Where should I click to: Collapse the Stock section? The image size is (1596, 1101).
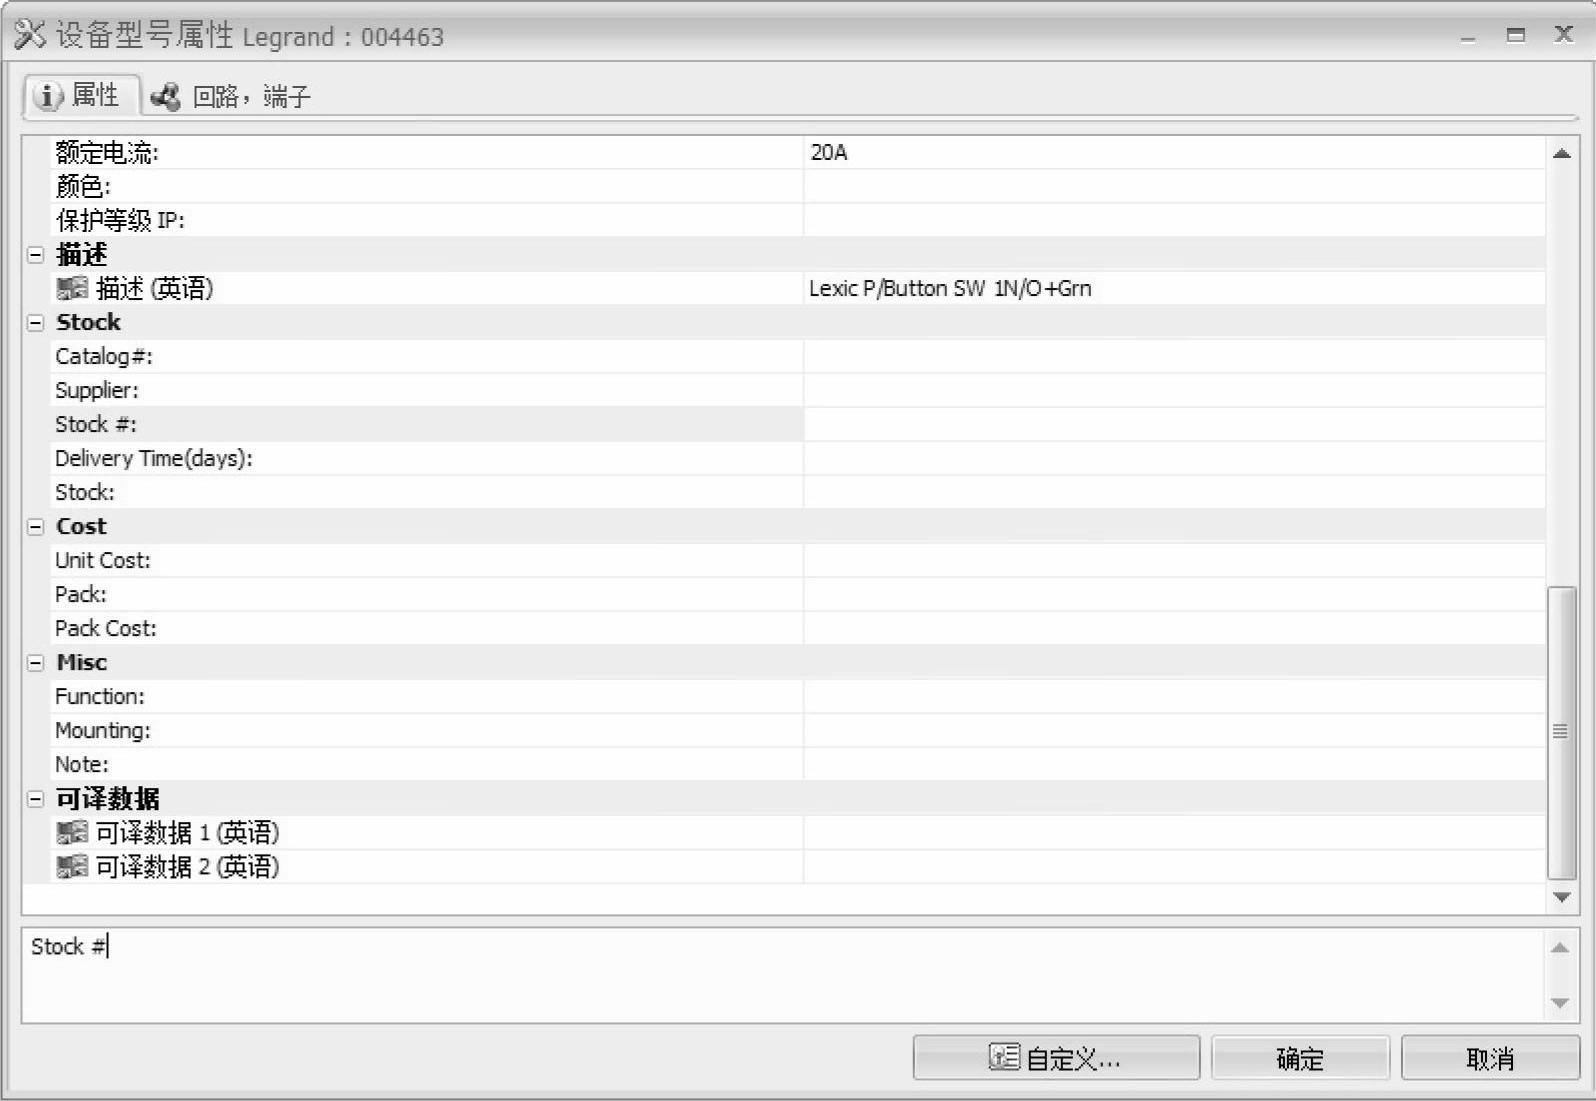[36, 323]
